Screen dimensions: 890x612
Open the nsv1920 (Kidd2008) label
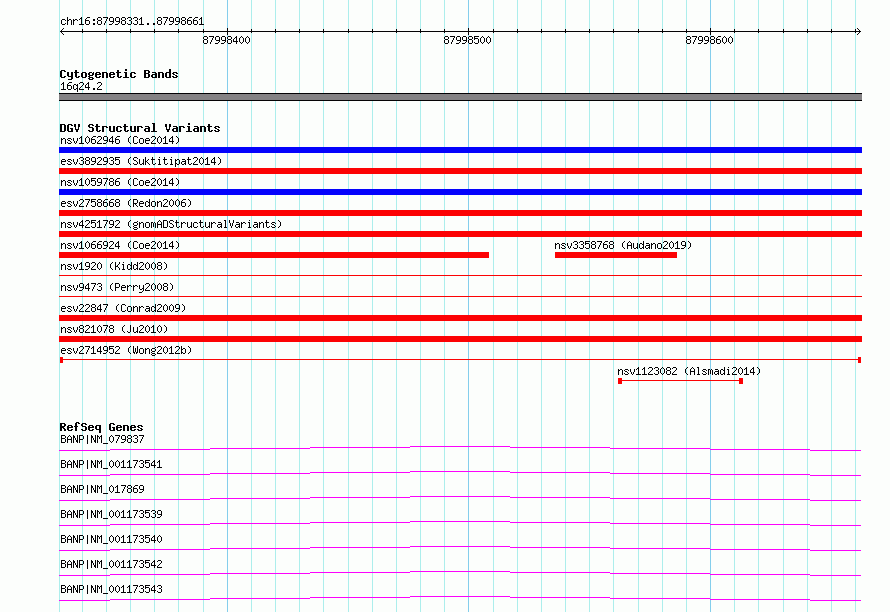coord(114,266)
